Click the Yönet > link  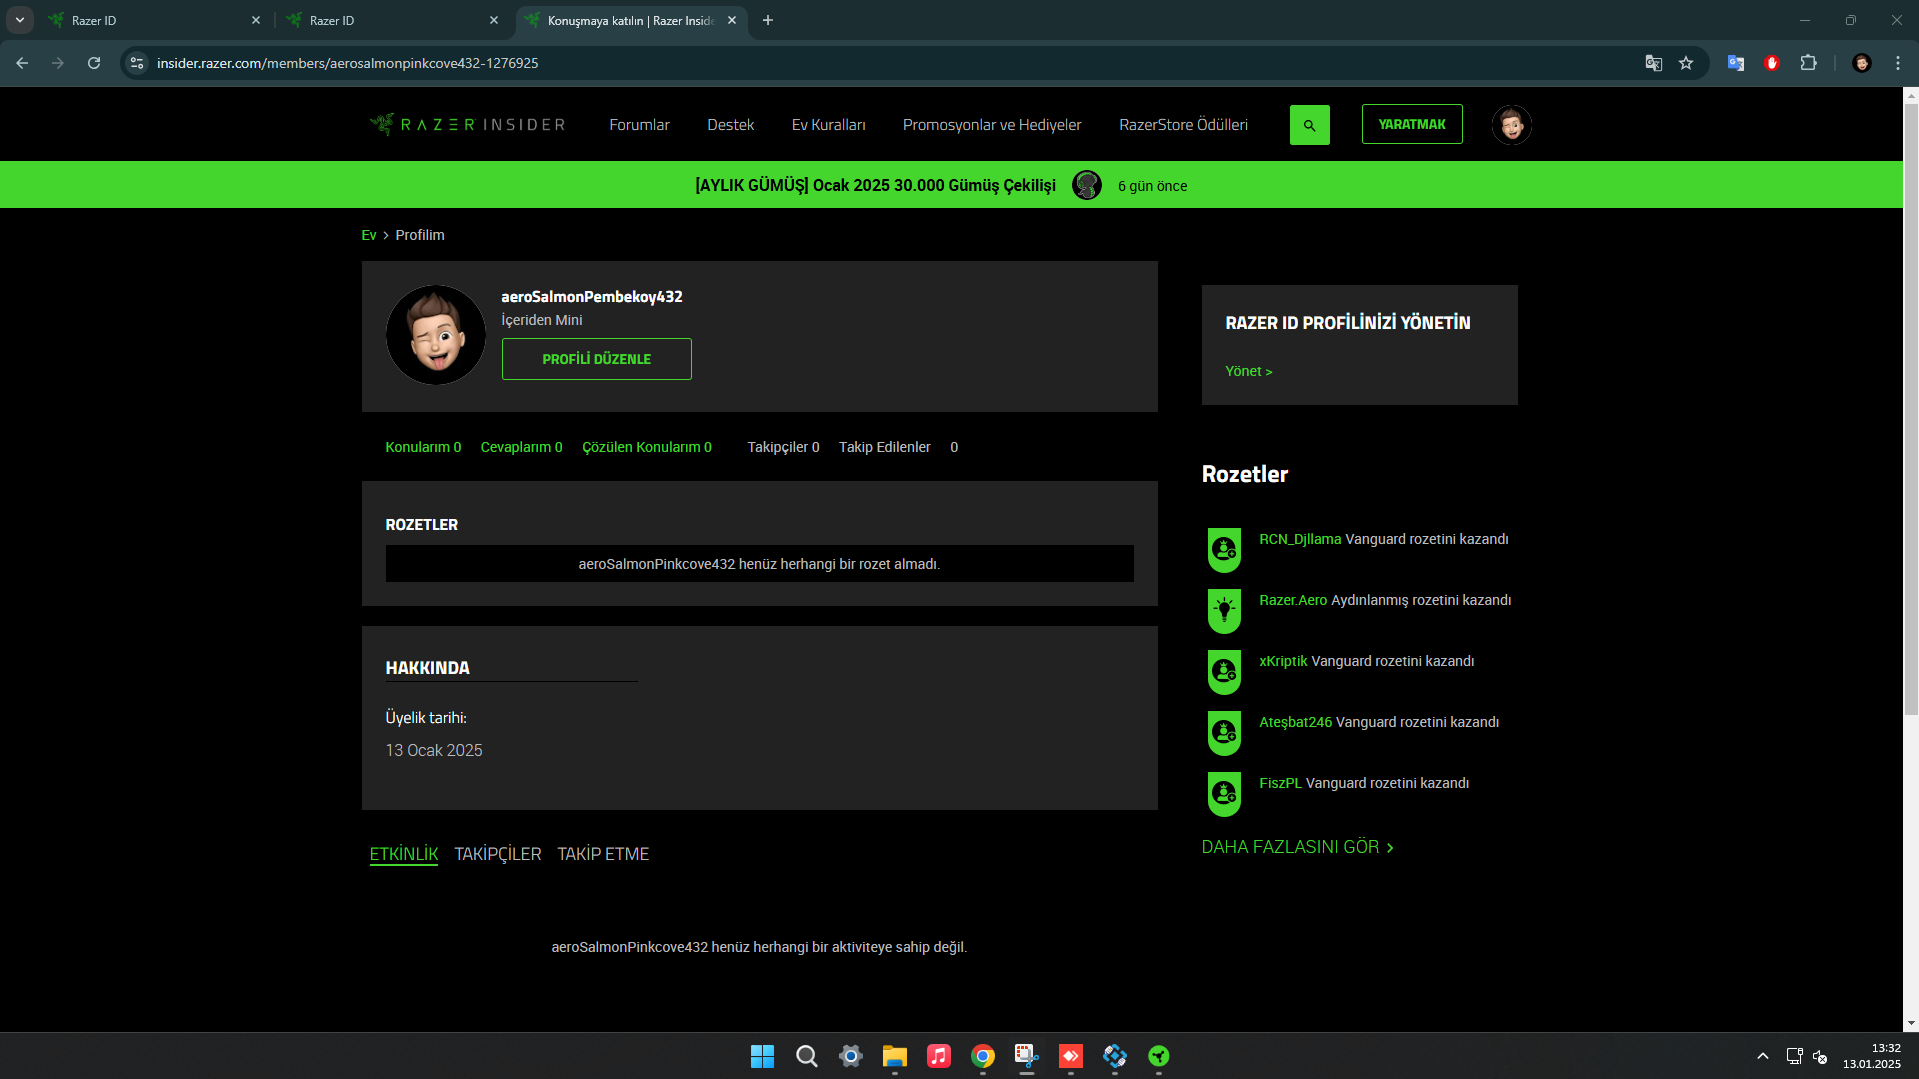[x=1248, y=371]
